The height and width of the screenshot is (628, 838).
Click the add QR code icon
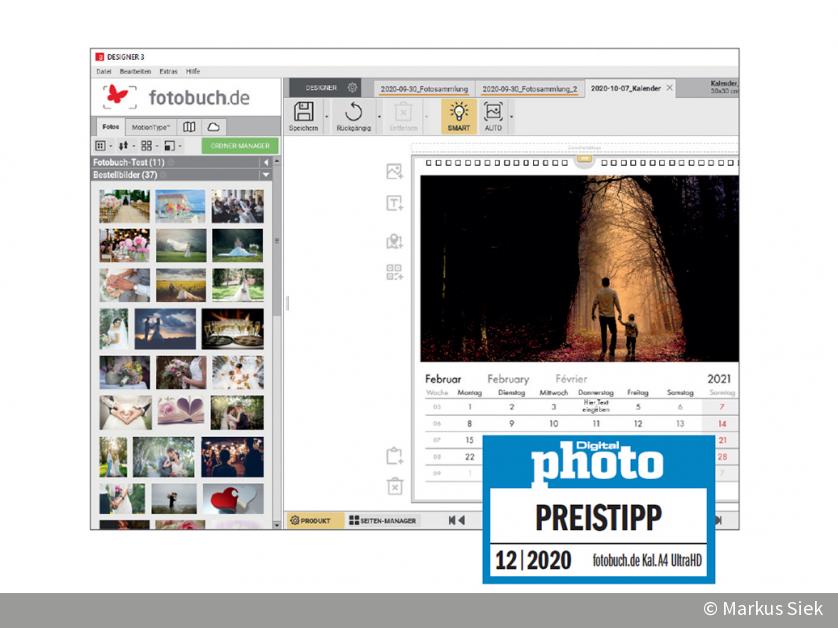[394, 272]
